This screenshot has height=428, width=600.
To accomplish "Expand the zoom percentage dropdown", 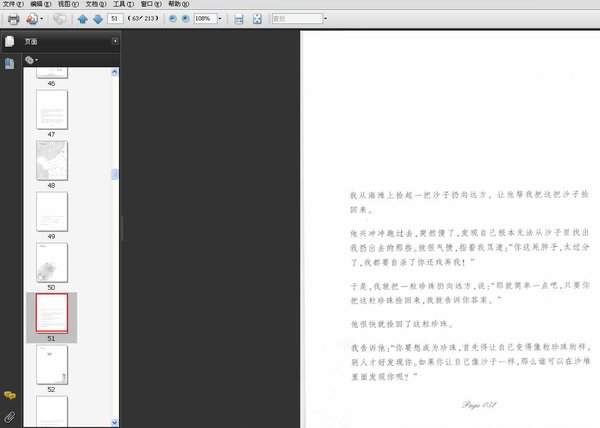I will pos(220,18).
